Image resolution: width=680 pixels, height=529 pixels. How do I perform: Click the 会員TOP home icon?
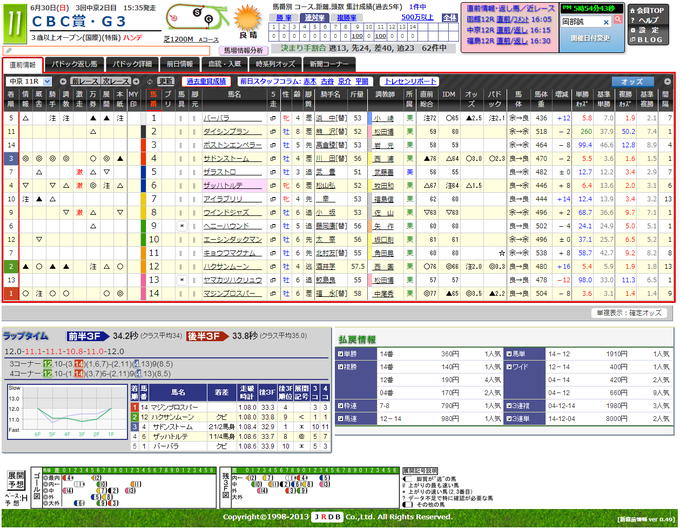click(x=633, y=10)
